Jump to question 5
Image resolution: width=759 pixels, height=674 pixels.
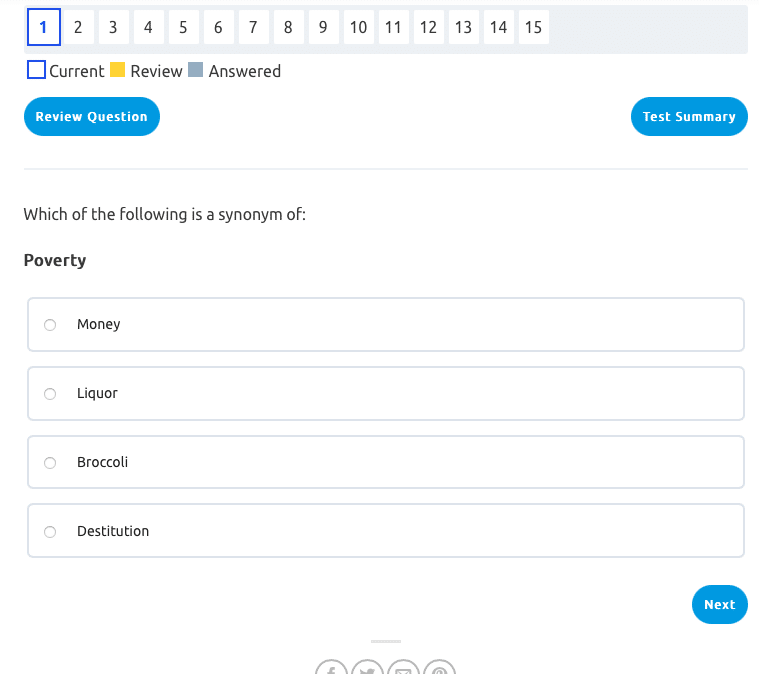pos(183,28)
